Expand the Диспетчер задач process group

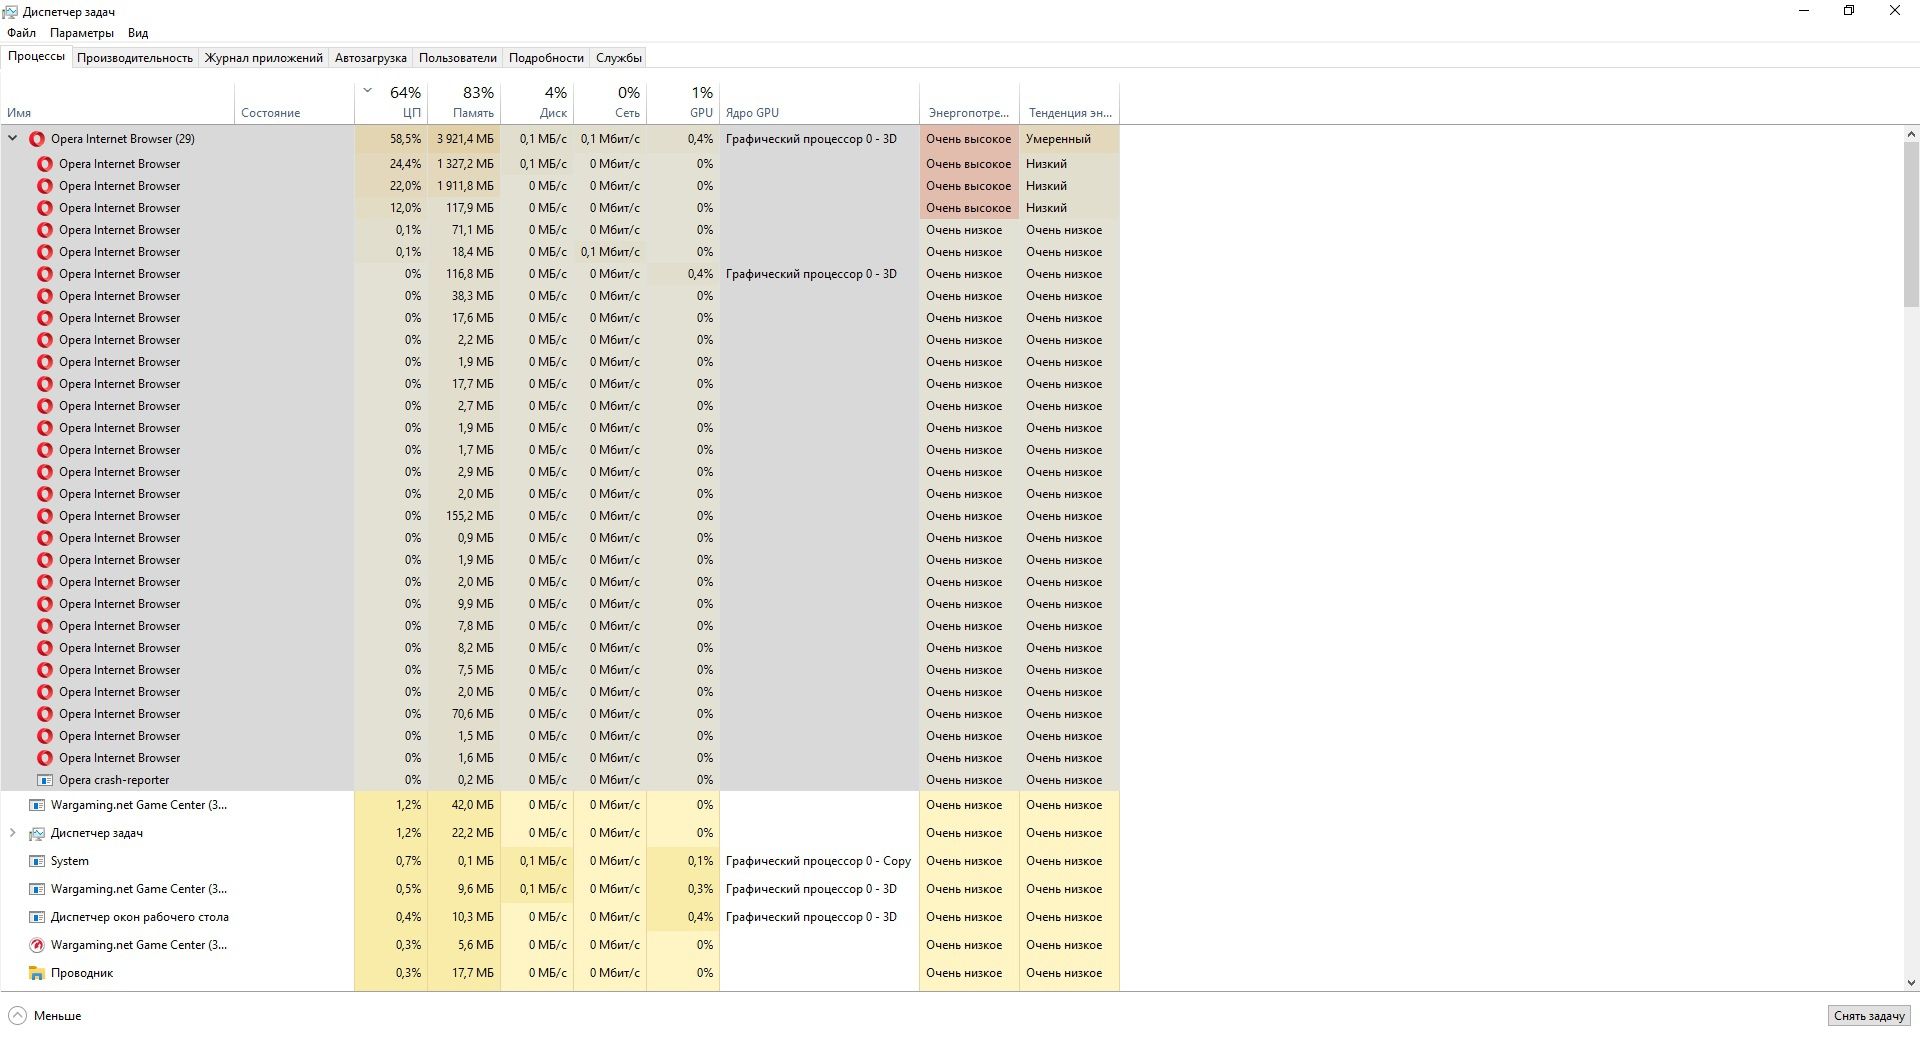click(x=13, y=833)
